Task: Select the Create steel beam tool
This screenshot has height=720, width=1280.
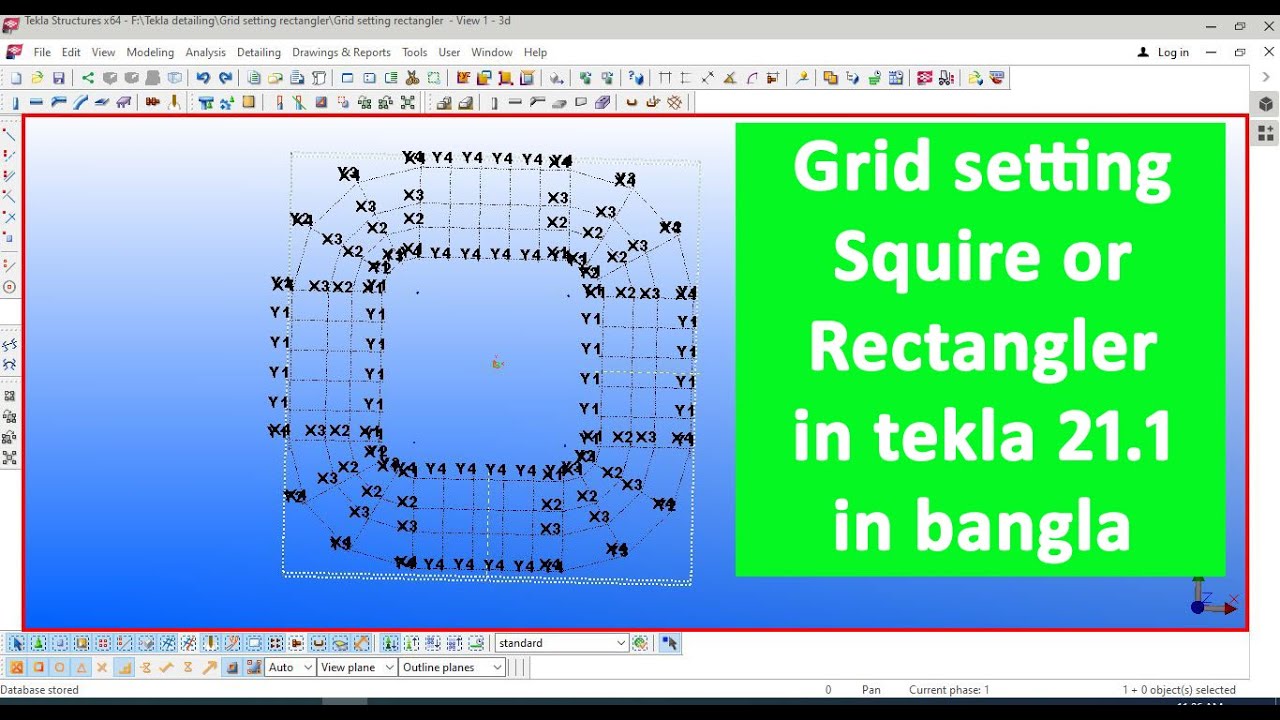Action: pyautogui.click(x=36, y=102)
